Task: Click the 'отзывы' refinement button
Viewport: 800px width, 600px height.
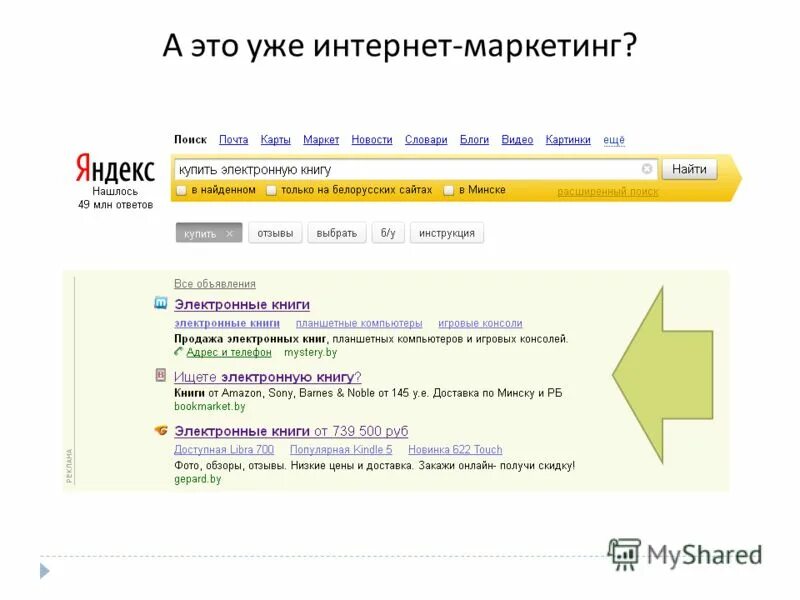Action: [276, 233]
